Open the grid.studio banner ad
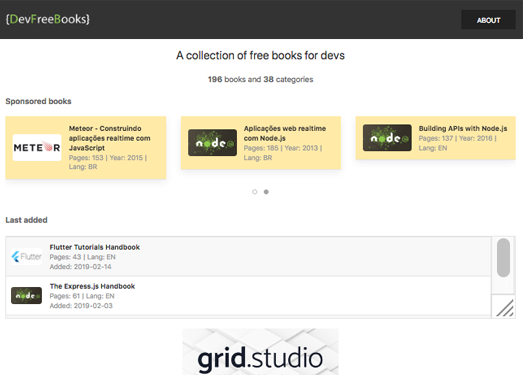The width and height of the screenshot is (523, 375). 260,352
